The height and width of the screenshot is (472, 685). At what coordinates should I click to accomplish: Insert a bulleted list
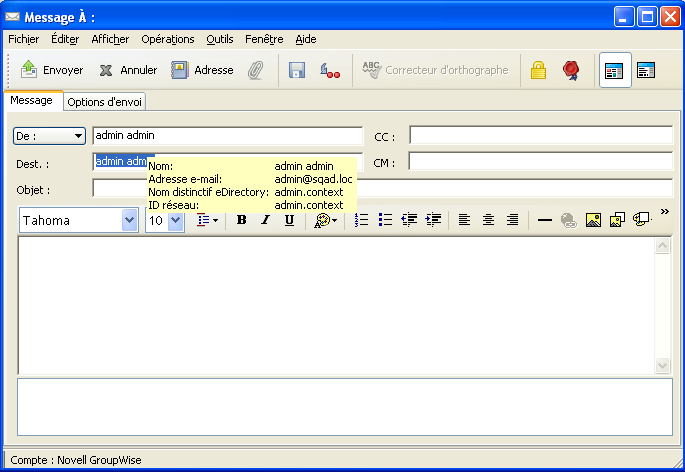click(x=385, y=220)
